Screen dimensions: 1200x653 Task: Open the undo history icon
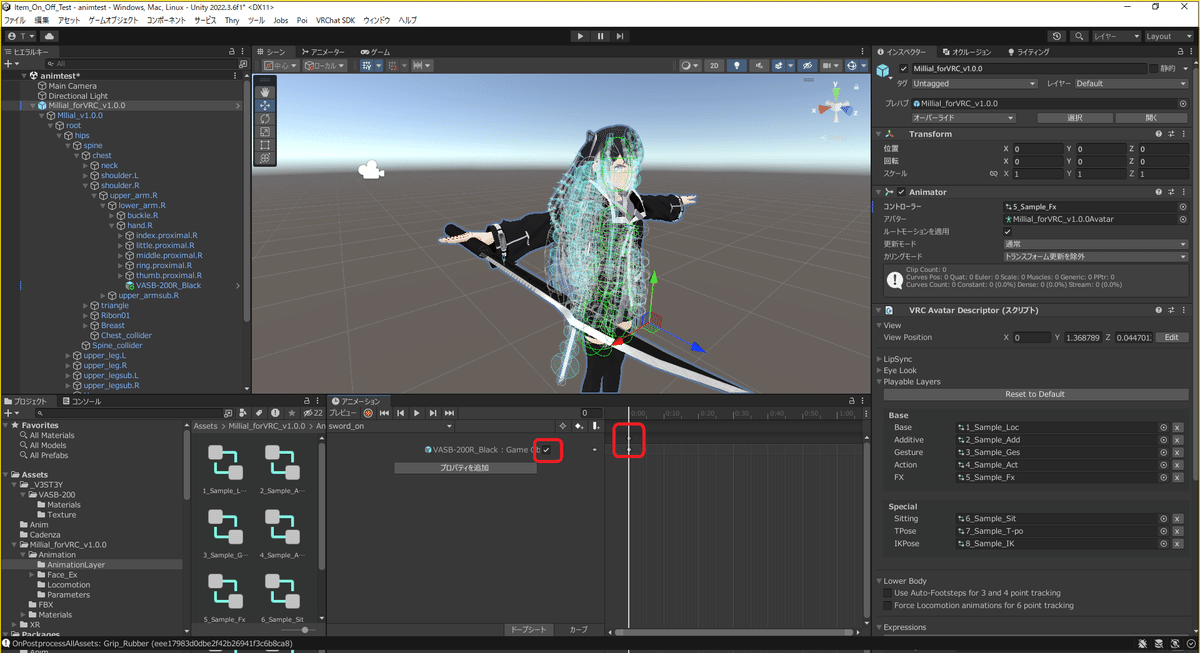tap(1059, 36)
